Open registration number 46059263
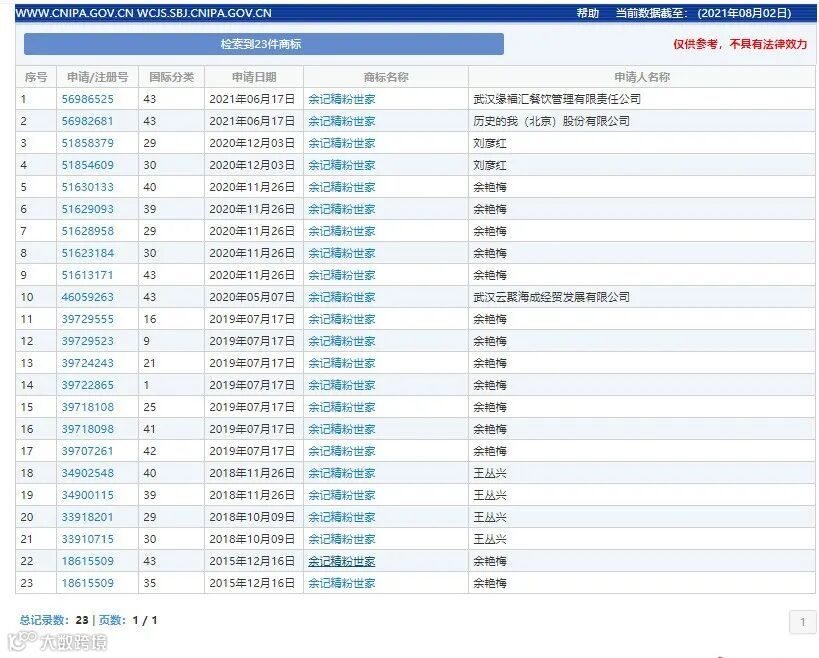Image resolution: width=819 pixels, height=658 pixels. tap(87, 297)
